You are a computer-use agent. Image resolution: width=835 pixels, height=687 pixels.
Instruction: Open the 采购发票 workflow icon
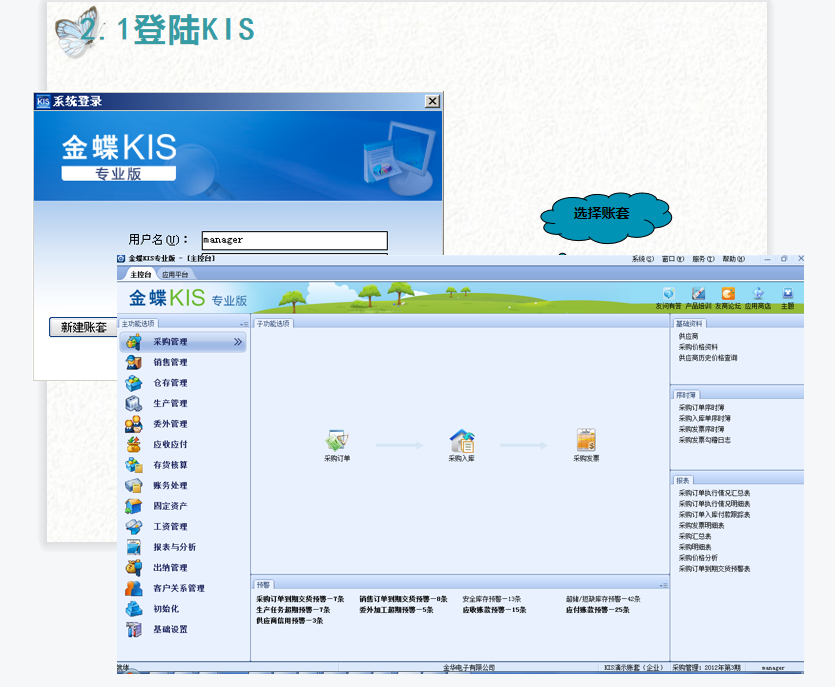pyautogui.click(x=585, y=440)
